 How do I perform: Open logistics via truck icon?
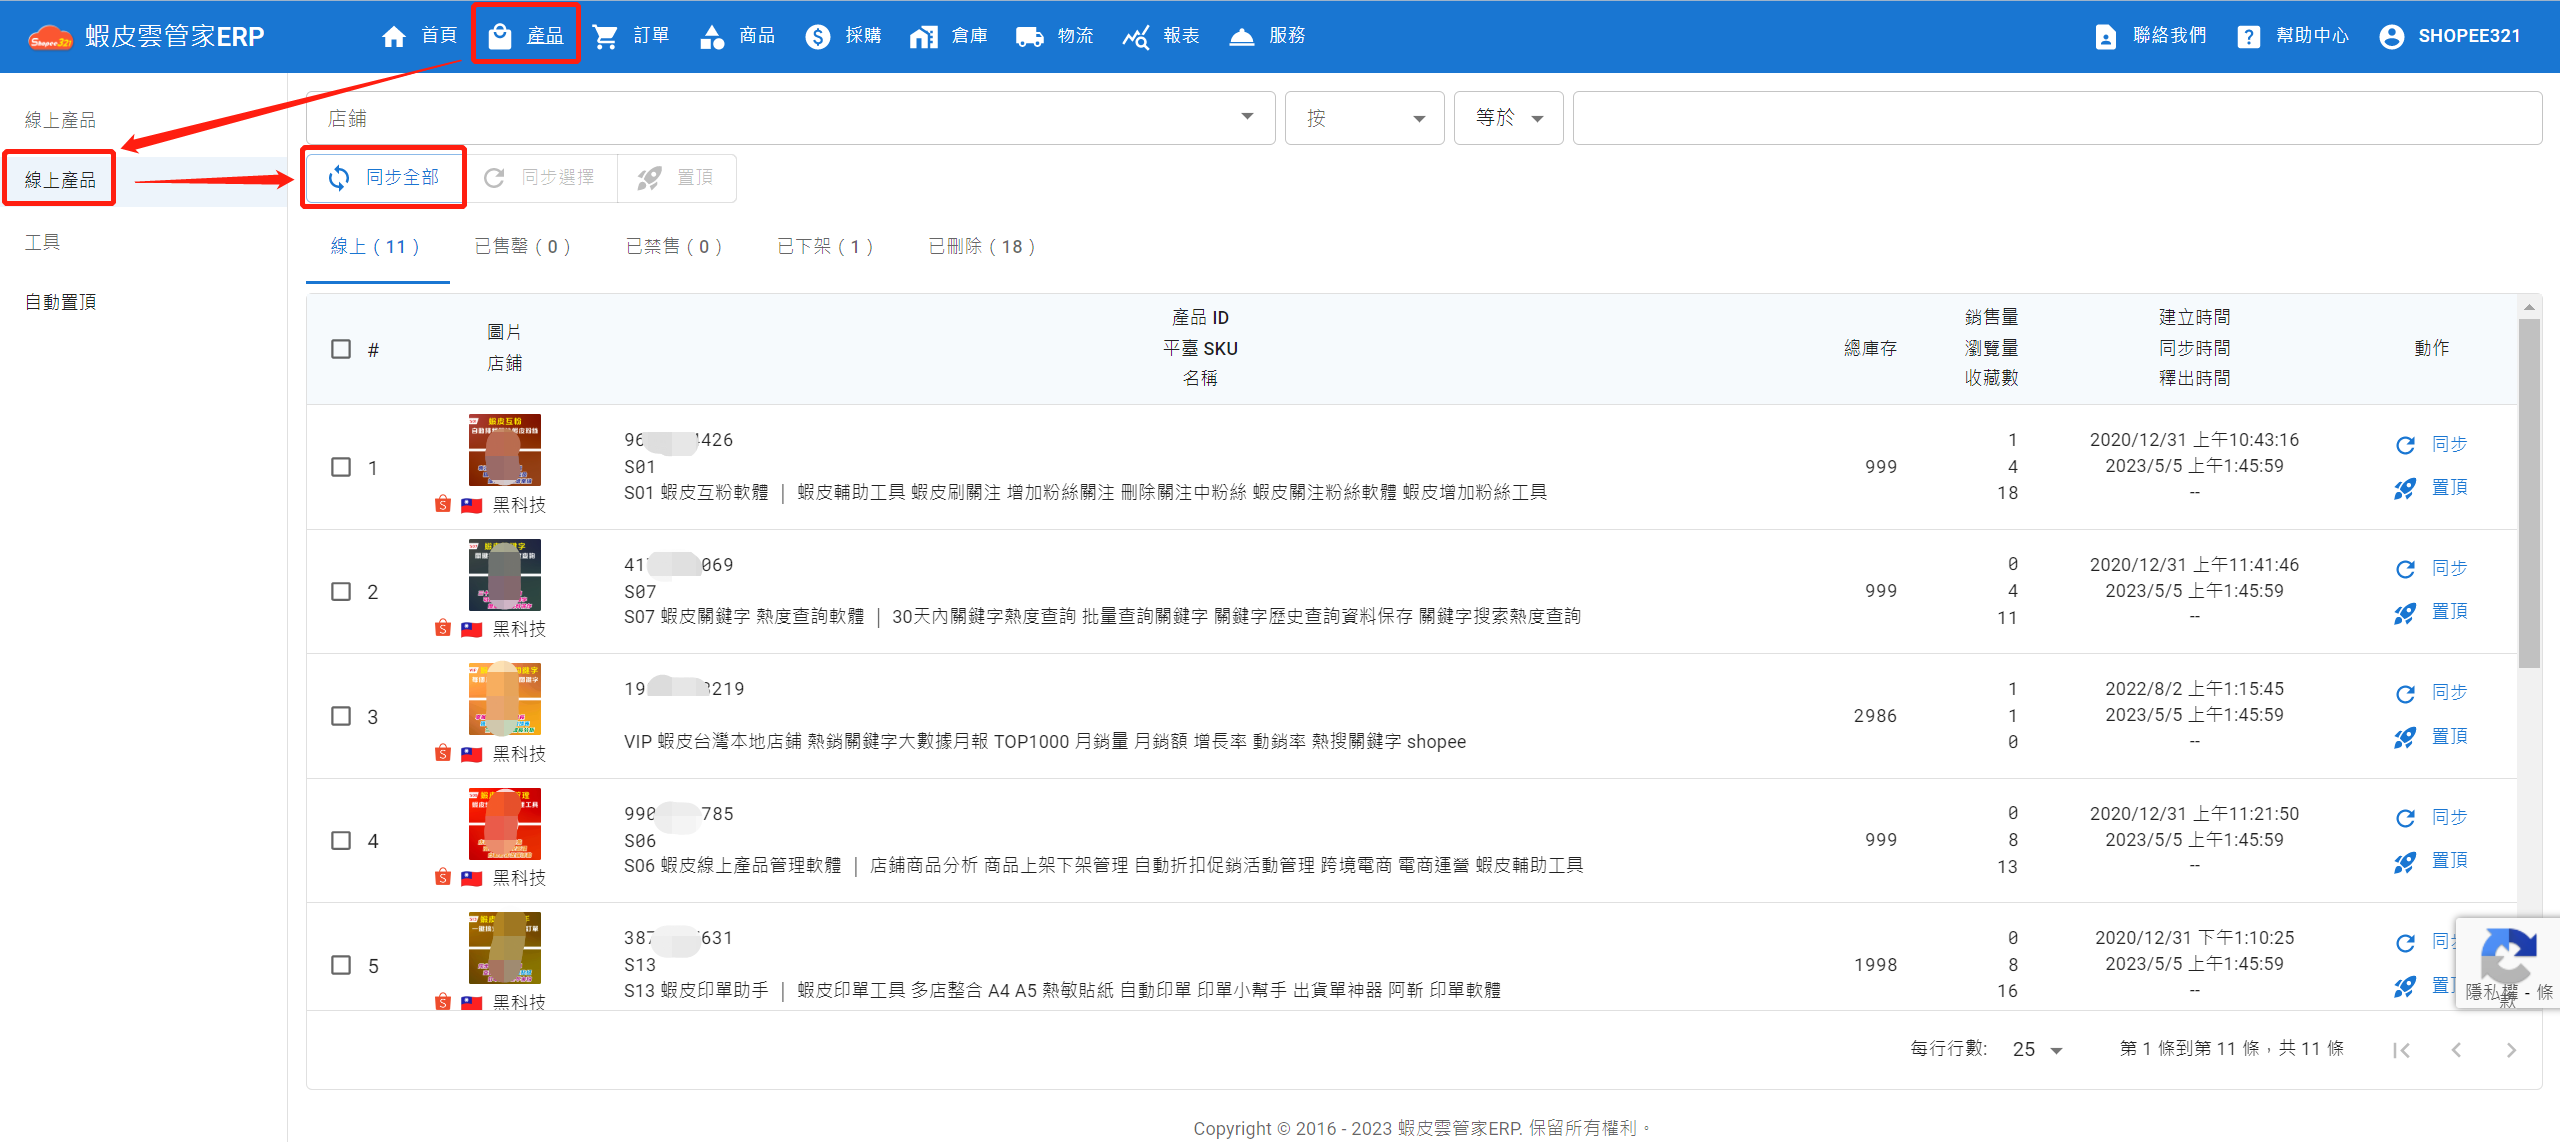click(1029, 37)
